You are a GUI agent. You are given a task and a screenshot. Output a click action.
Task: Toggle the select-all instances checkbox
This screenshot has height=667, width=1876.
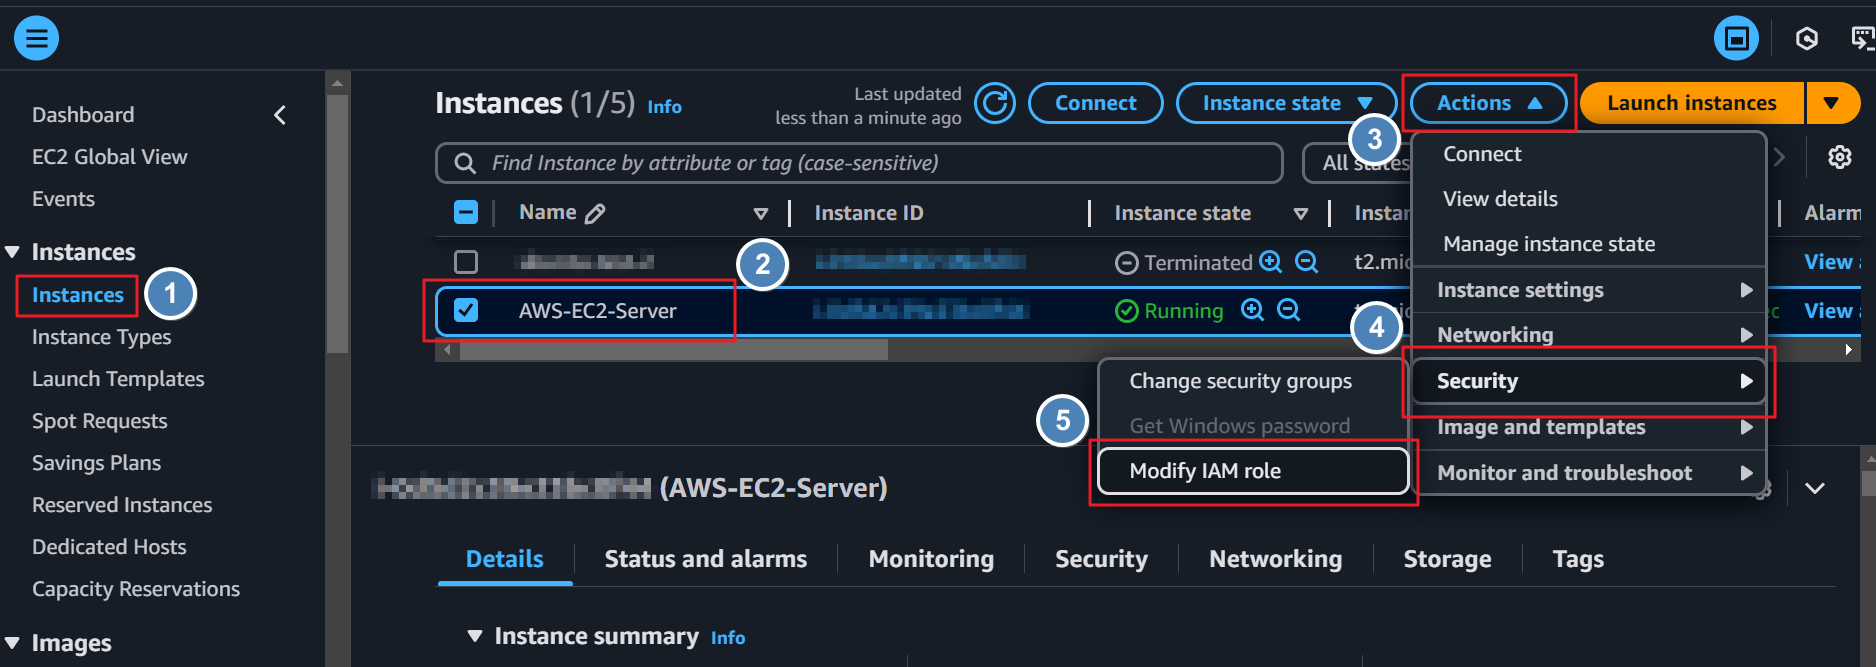pos(466,212)
